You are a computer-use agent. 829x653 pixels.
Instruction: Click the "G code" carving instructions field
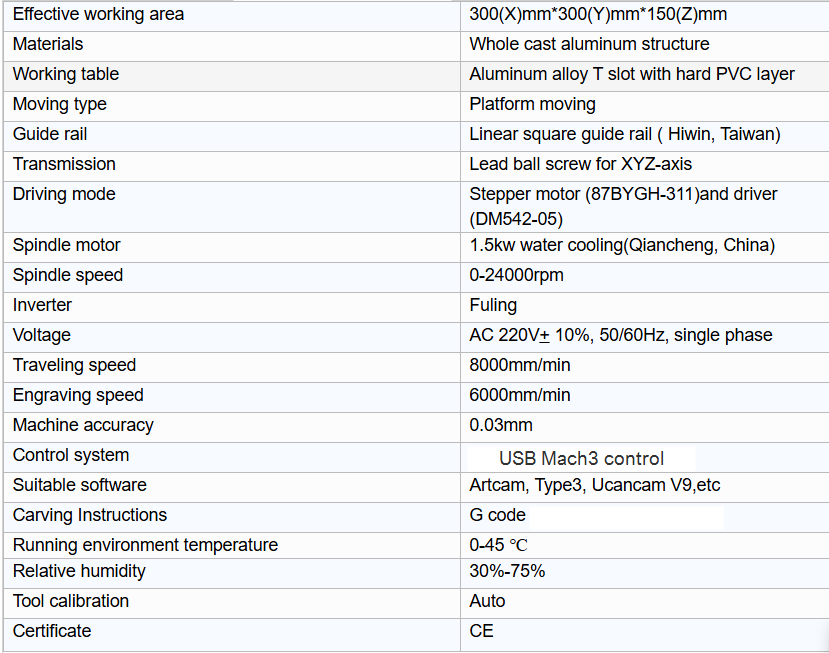[x=497, y=516]
